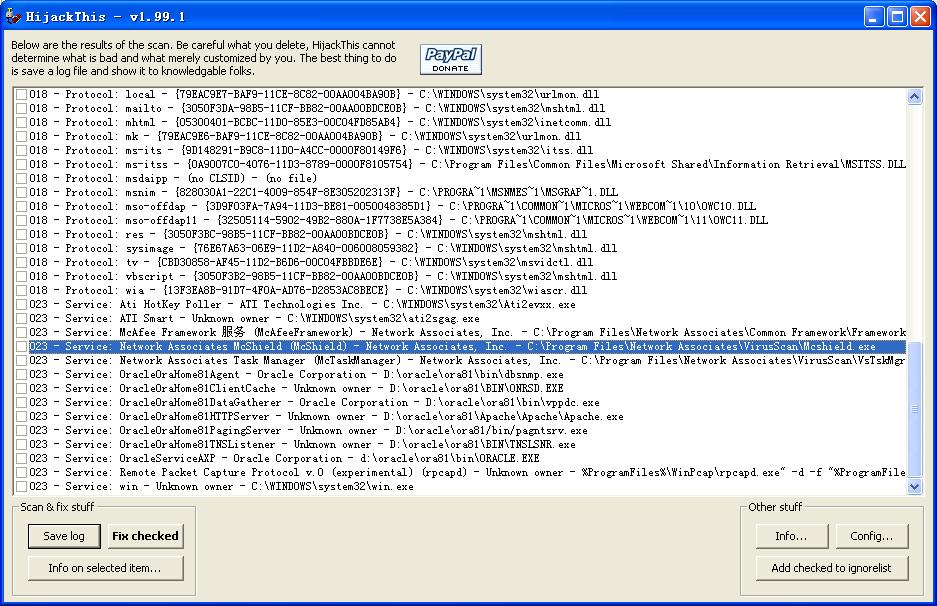
Task: Check the highlighted McShield service checkbox
Action: point(22,347)
